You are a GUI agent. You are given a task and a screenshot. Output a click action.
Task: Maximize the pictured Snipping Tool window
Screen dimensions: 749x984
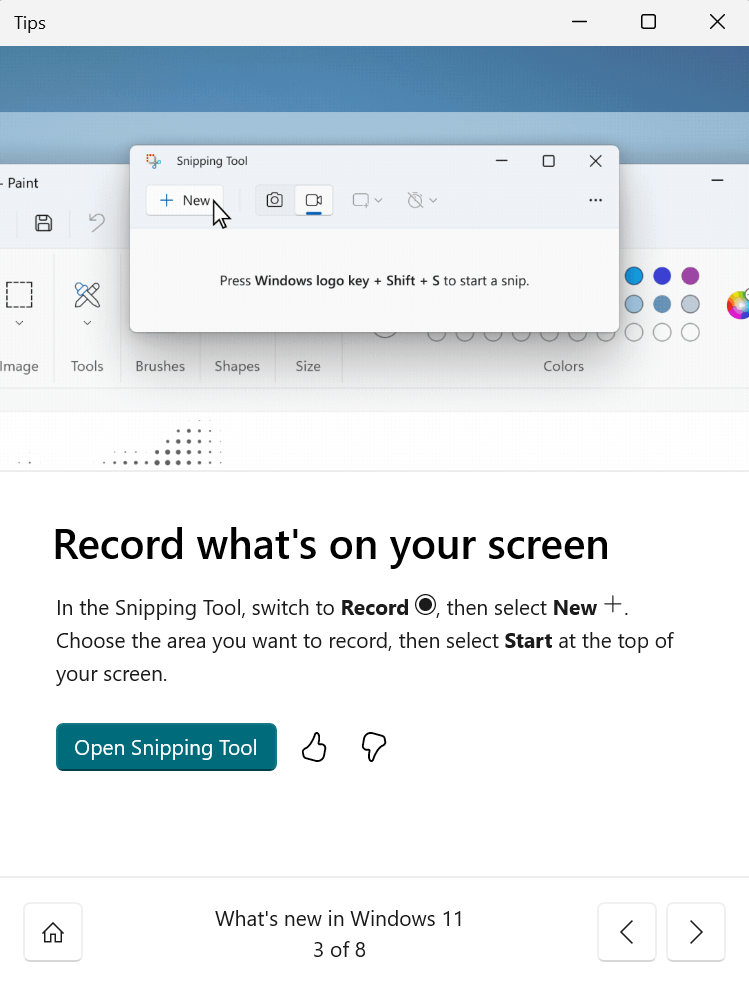pyautogui.click(x=548, y=161)
